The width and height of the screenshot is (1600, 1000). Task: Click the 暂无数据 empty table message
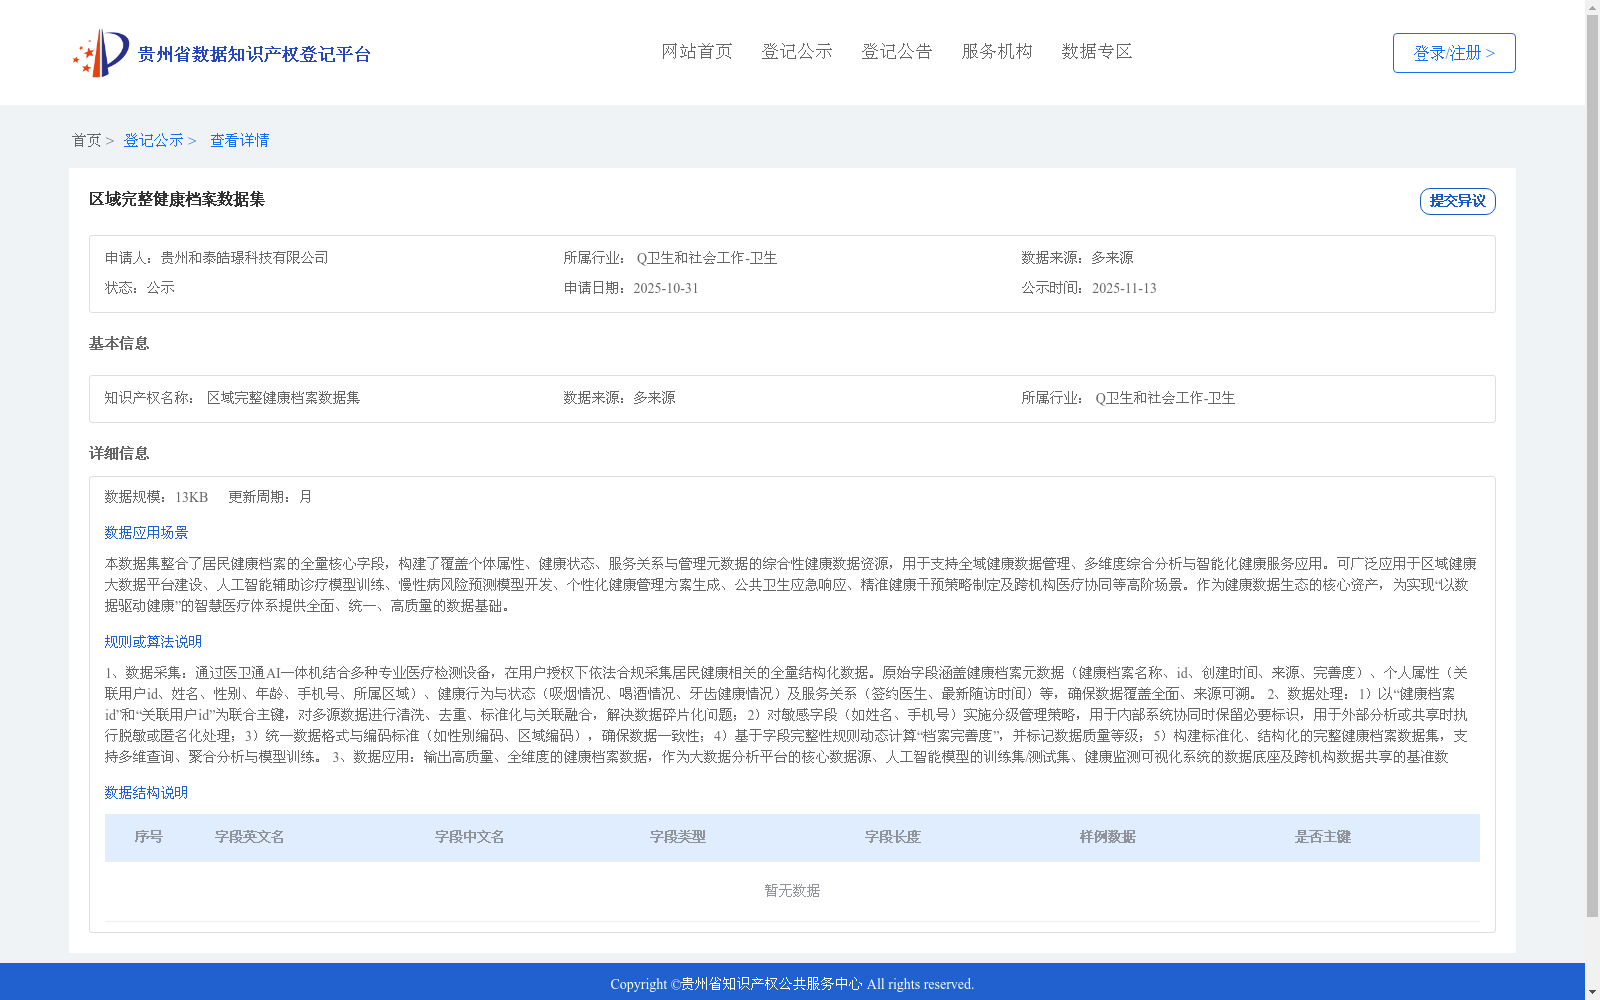click(792, 891)
